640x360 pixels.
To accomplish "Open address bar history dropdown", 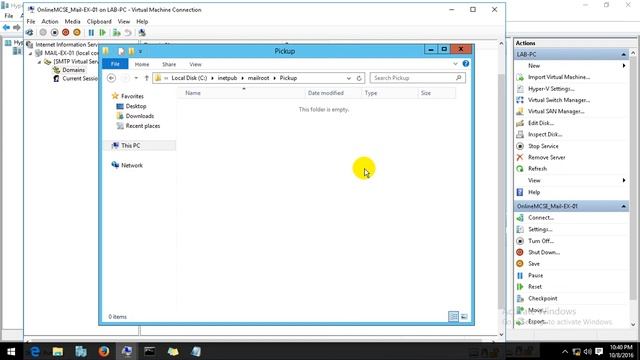I will point(349,78).
